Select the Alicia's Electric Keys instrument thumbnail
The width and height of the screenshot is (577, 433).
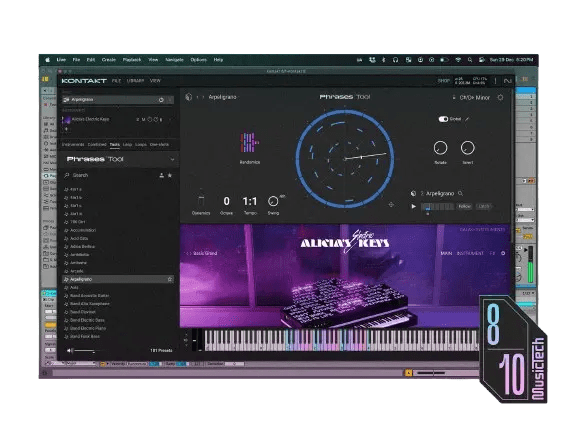[x=66, y=120]
